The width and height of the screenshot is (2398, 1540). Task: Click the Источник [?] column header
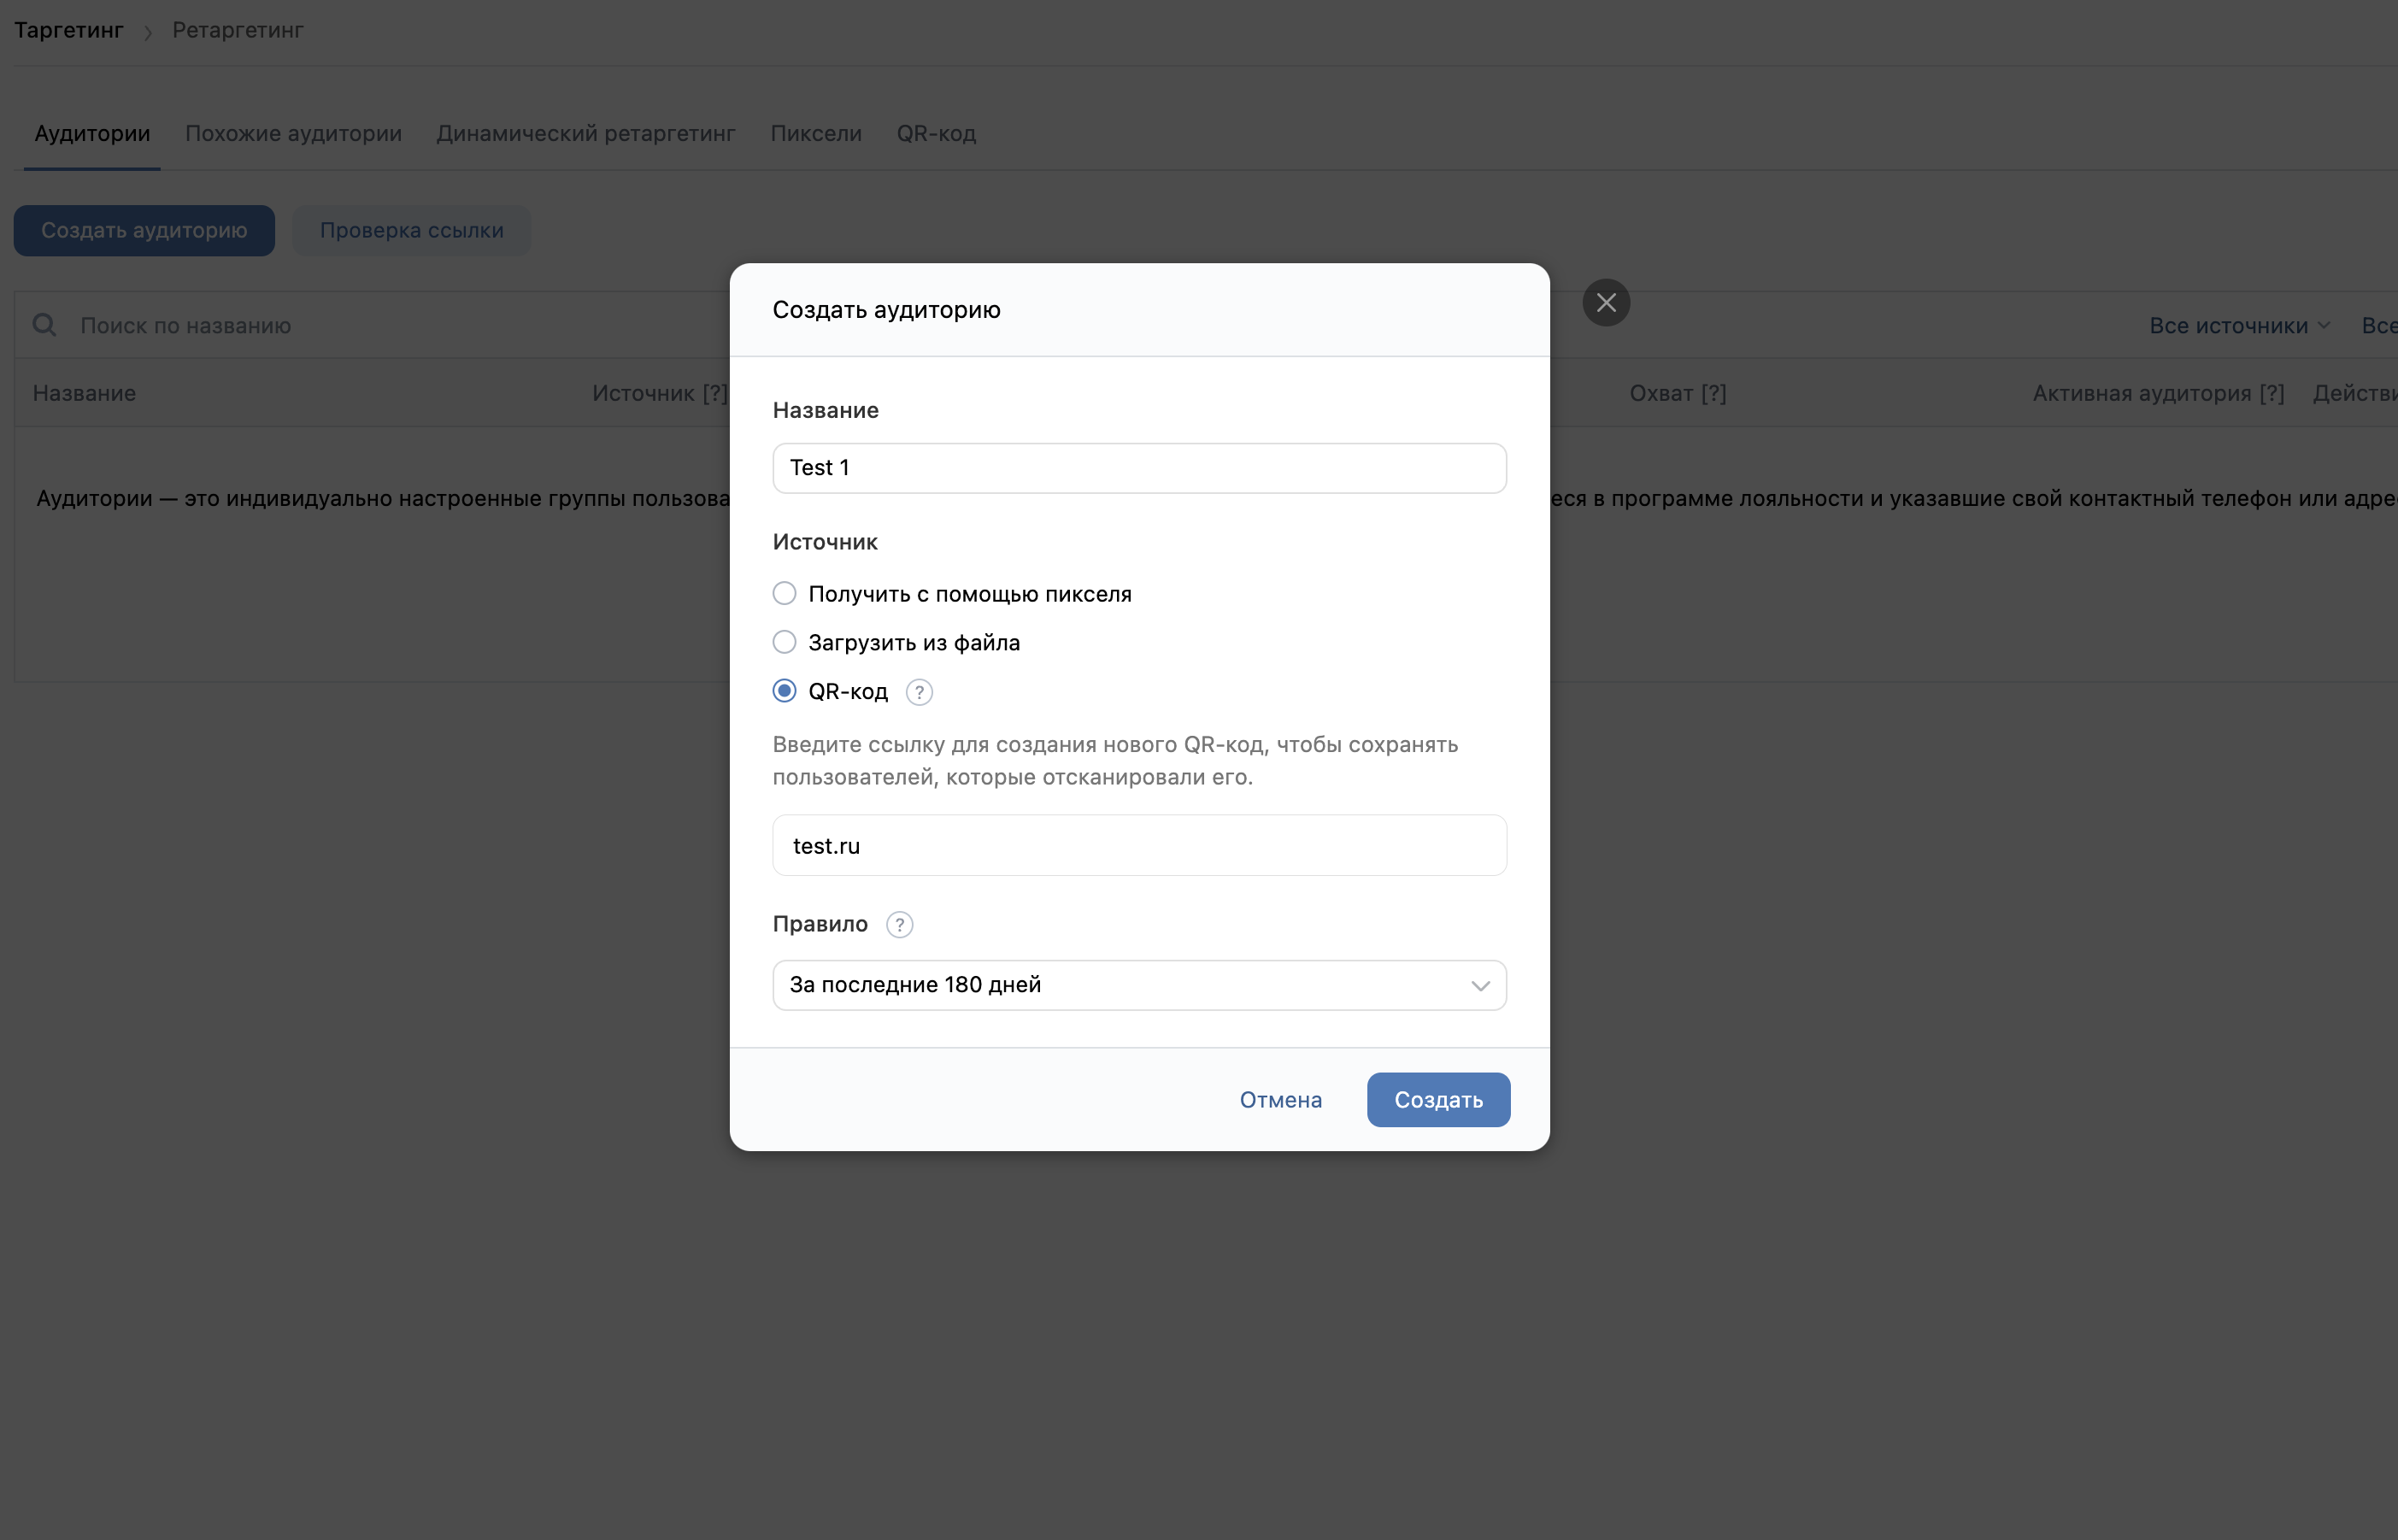(x=659, y=393)
